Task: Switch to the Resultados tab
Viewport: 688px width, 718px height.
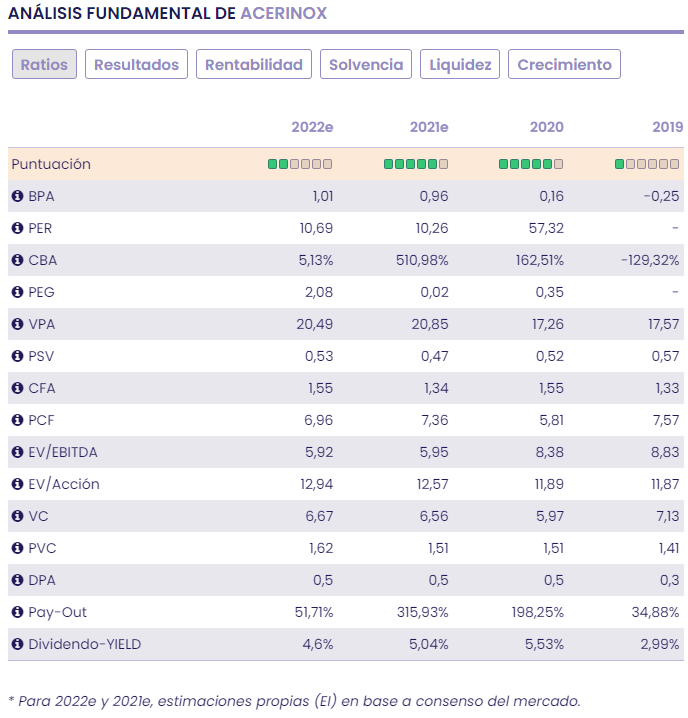Action: click(x=137, y=64)
